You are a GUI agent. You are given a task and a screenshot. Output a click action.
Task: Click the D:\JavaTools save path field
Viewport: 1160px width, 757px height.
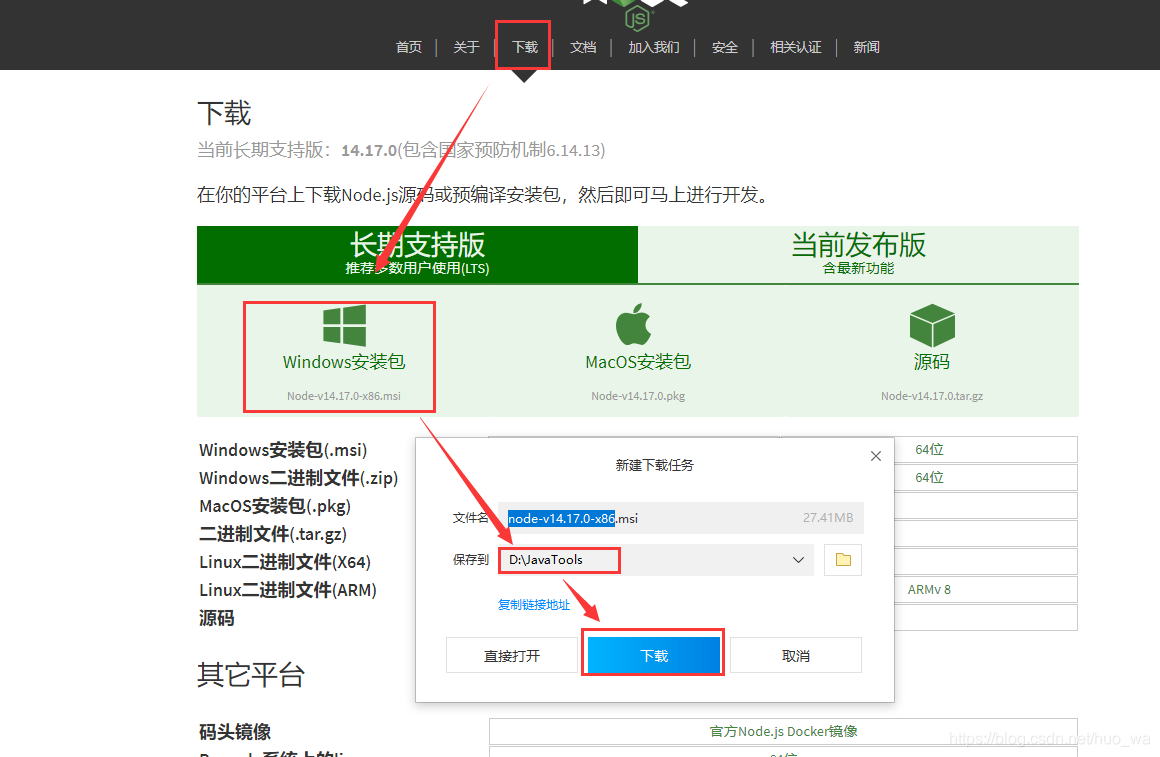655,560
